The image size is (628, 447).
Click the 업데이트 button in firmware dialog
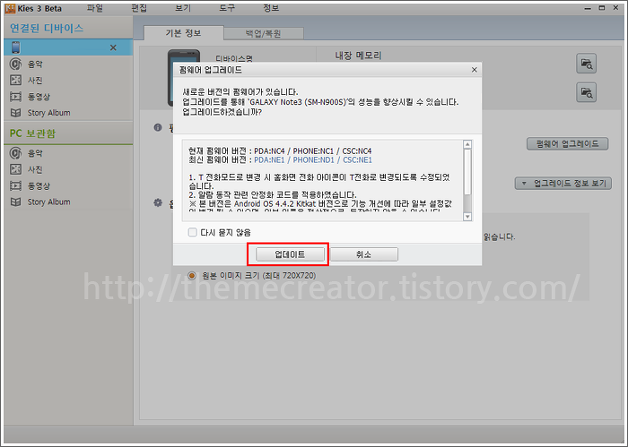[x=290, y=254]
